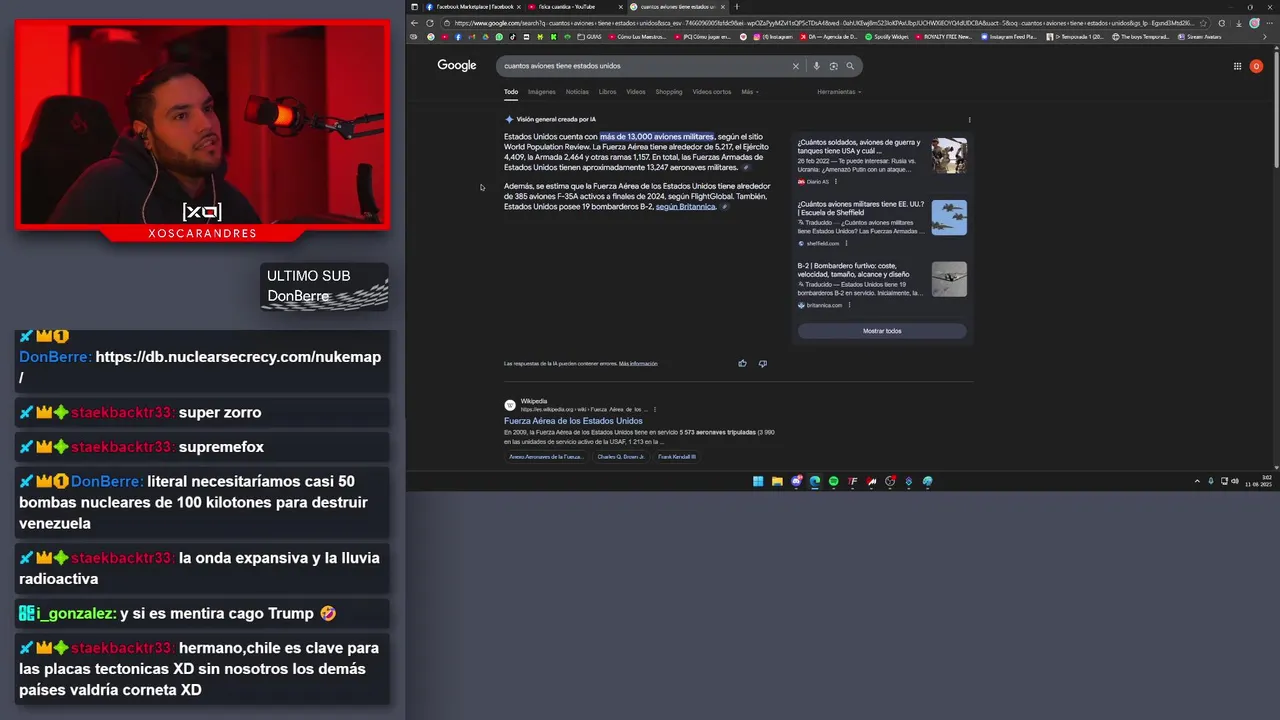Clear the Google search box text
The width and height of the screenshot is (1280, 720).
796,66
